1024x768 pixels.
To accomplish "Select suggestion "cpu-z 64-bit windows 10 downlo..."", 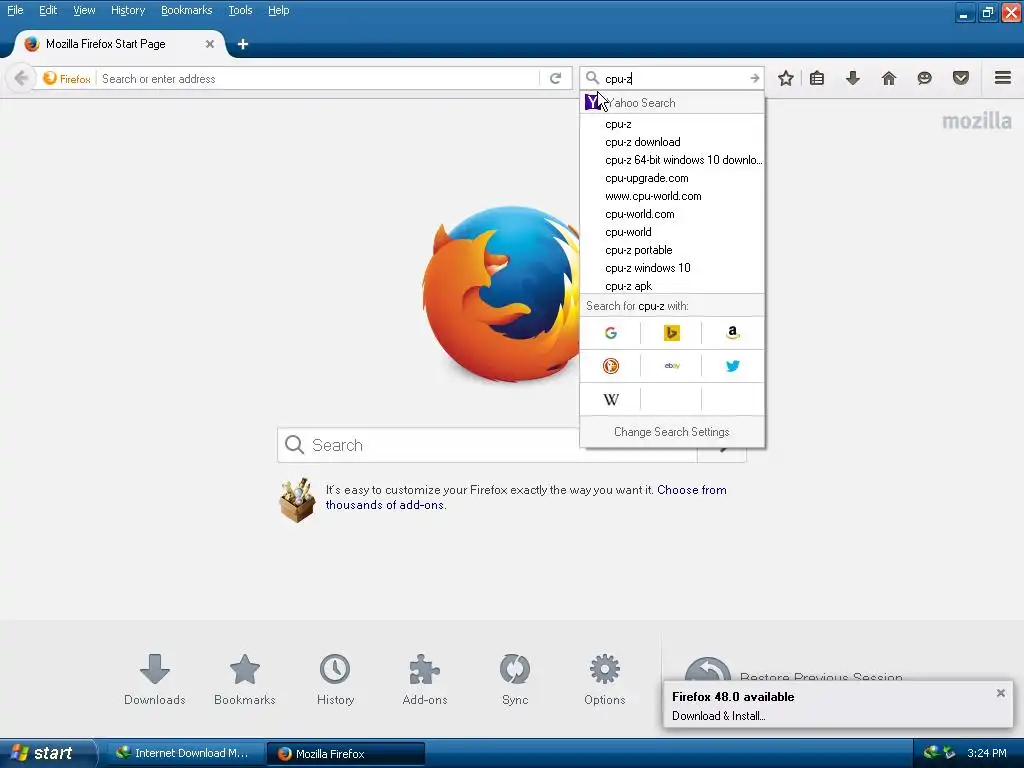I will (x=671, y=160).
